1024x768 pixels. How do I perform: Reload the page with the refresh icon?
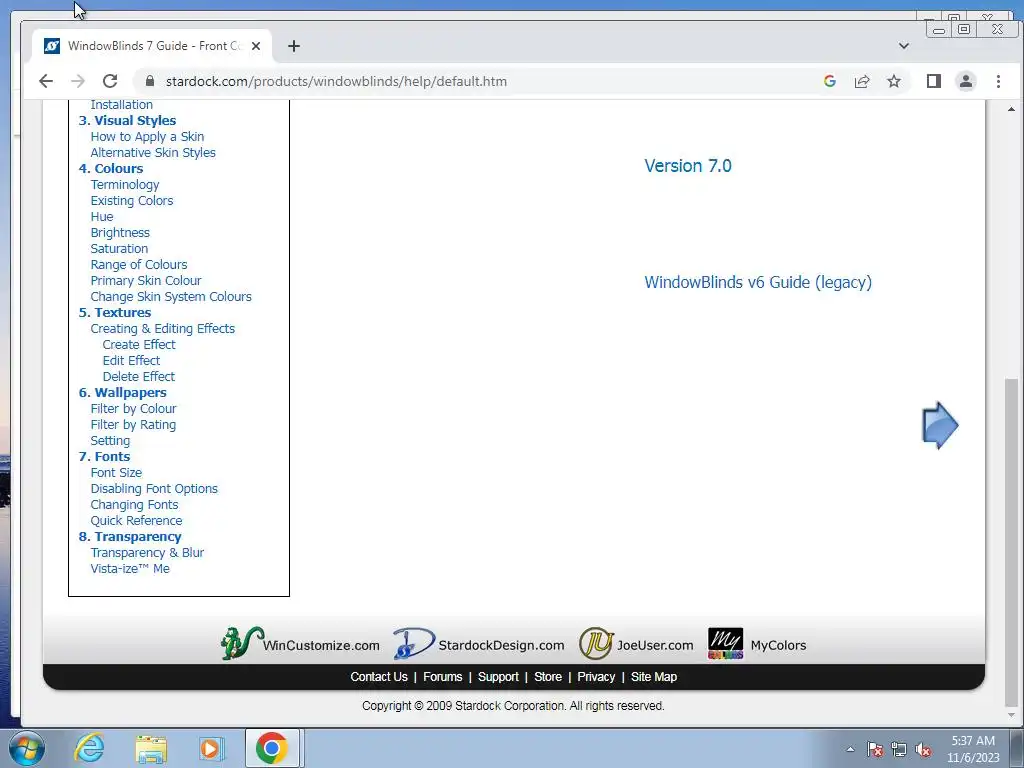(110, 81)
